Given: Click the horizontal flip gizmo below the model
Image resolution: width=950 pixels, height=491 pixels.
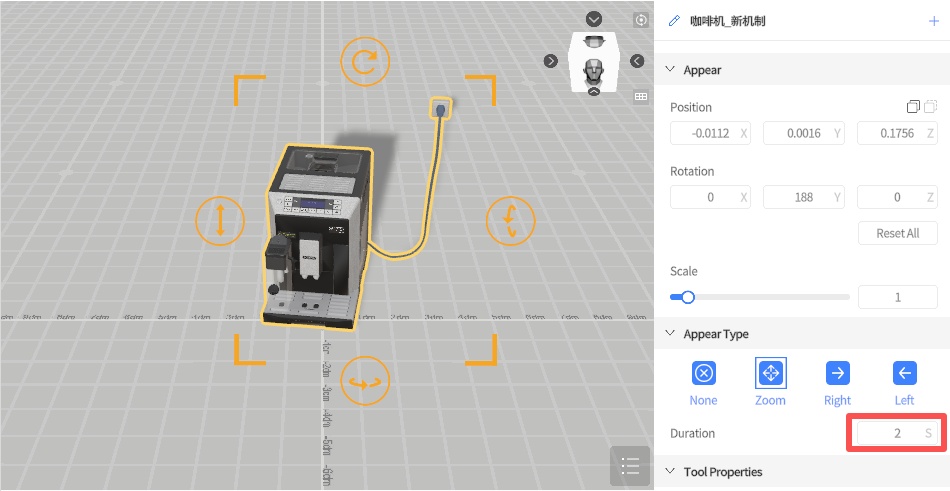Looking at the screenshot, I should coord(364,381).
